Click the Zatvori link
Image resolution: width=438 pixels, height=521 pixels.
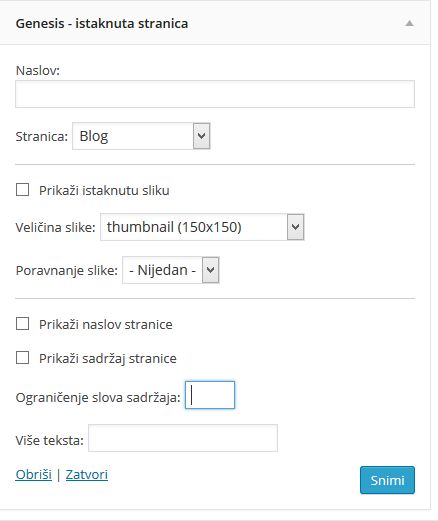(x=87, y=474)
